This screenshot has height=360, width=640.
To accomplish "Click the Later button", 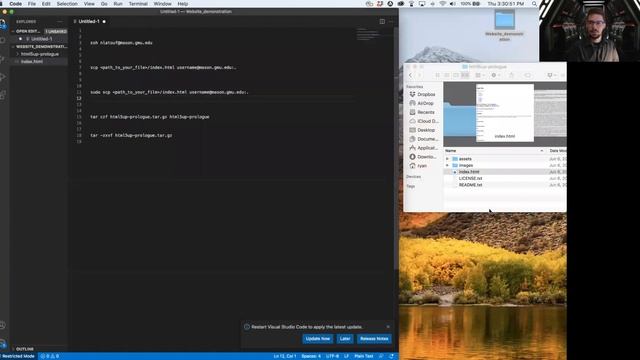I will coord(345,339).
